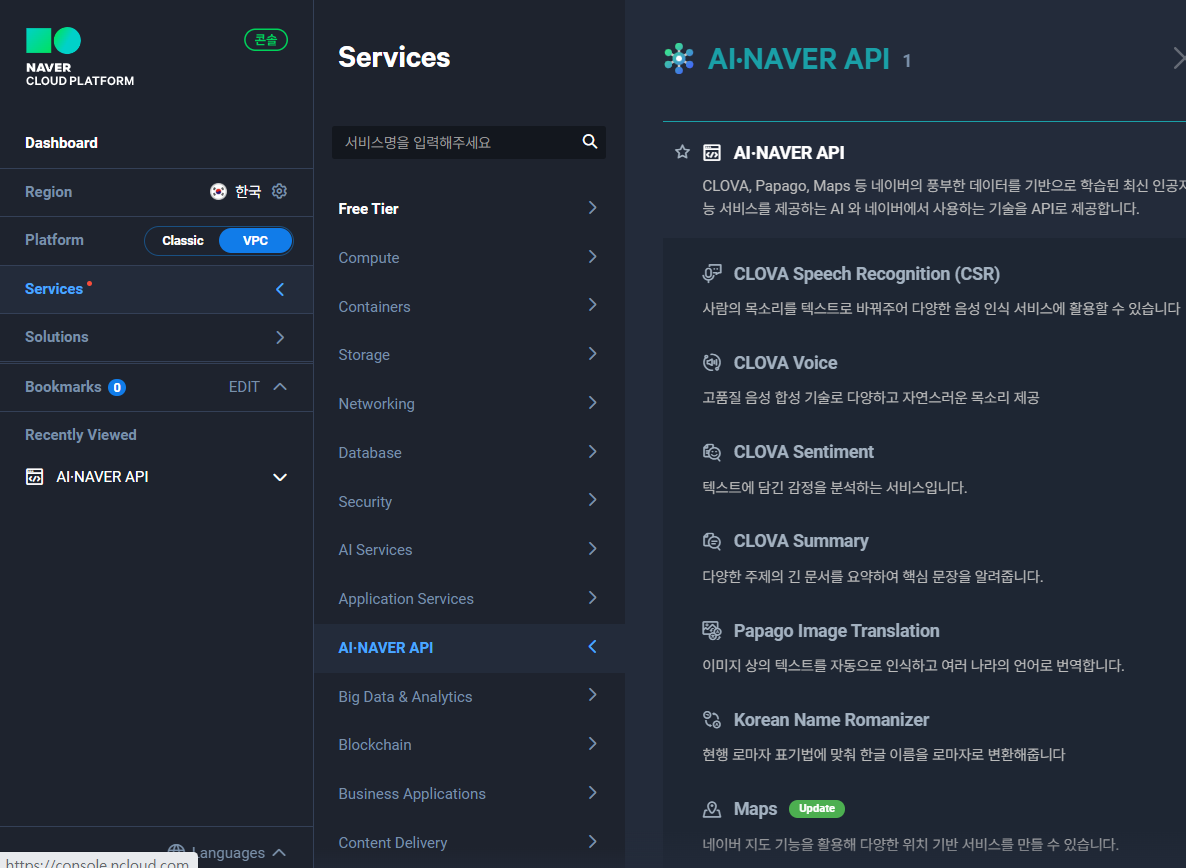Open CLOVA Speech Recognition (CSR) link
The height and width of the screenshot is (868, 1186).
[x=866, y=274]
